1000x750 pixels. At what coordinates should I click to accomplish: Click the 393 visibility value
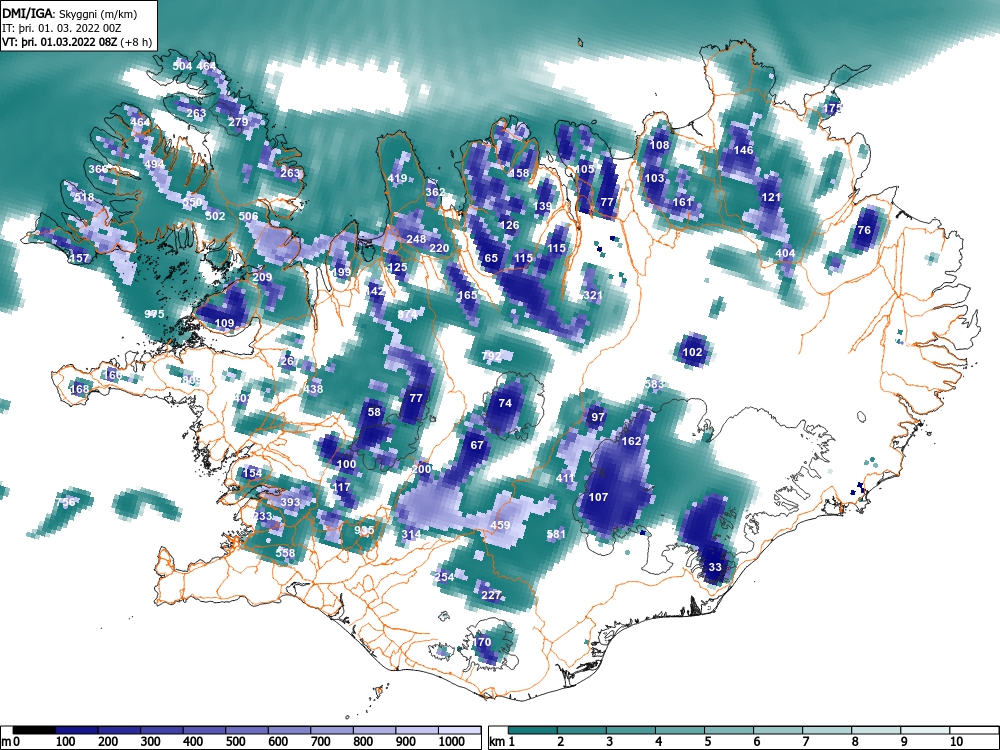[x=290, y=502]
